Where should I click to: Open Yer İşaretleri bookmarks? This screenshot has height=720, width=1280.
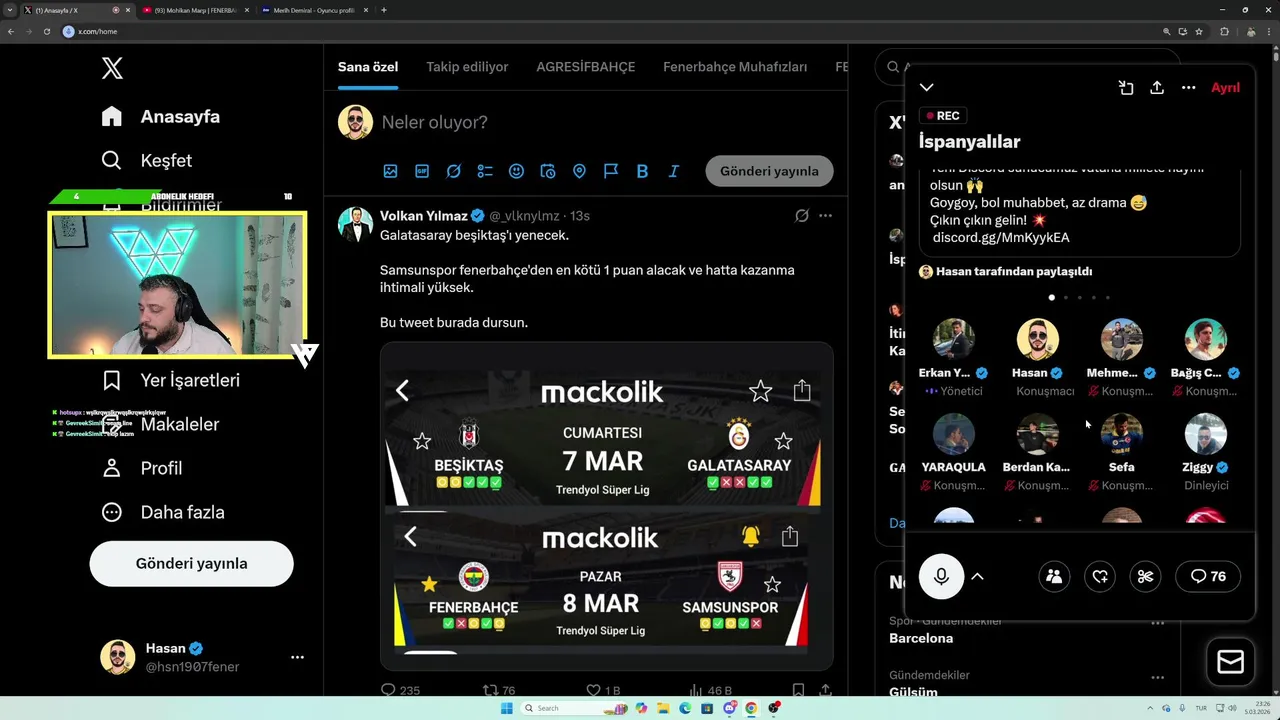point(170,380)
